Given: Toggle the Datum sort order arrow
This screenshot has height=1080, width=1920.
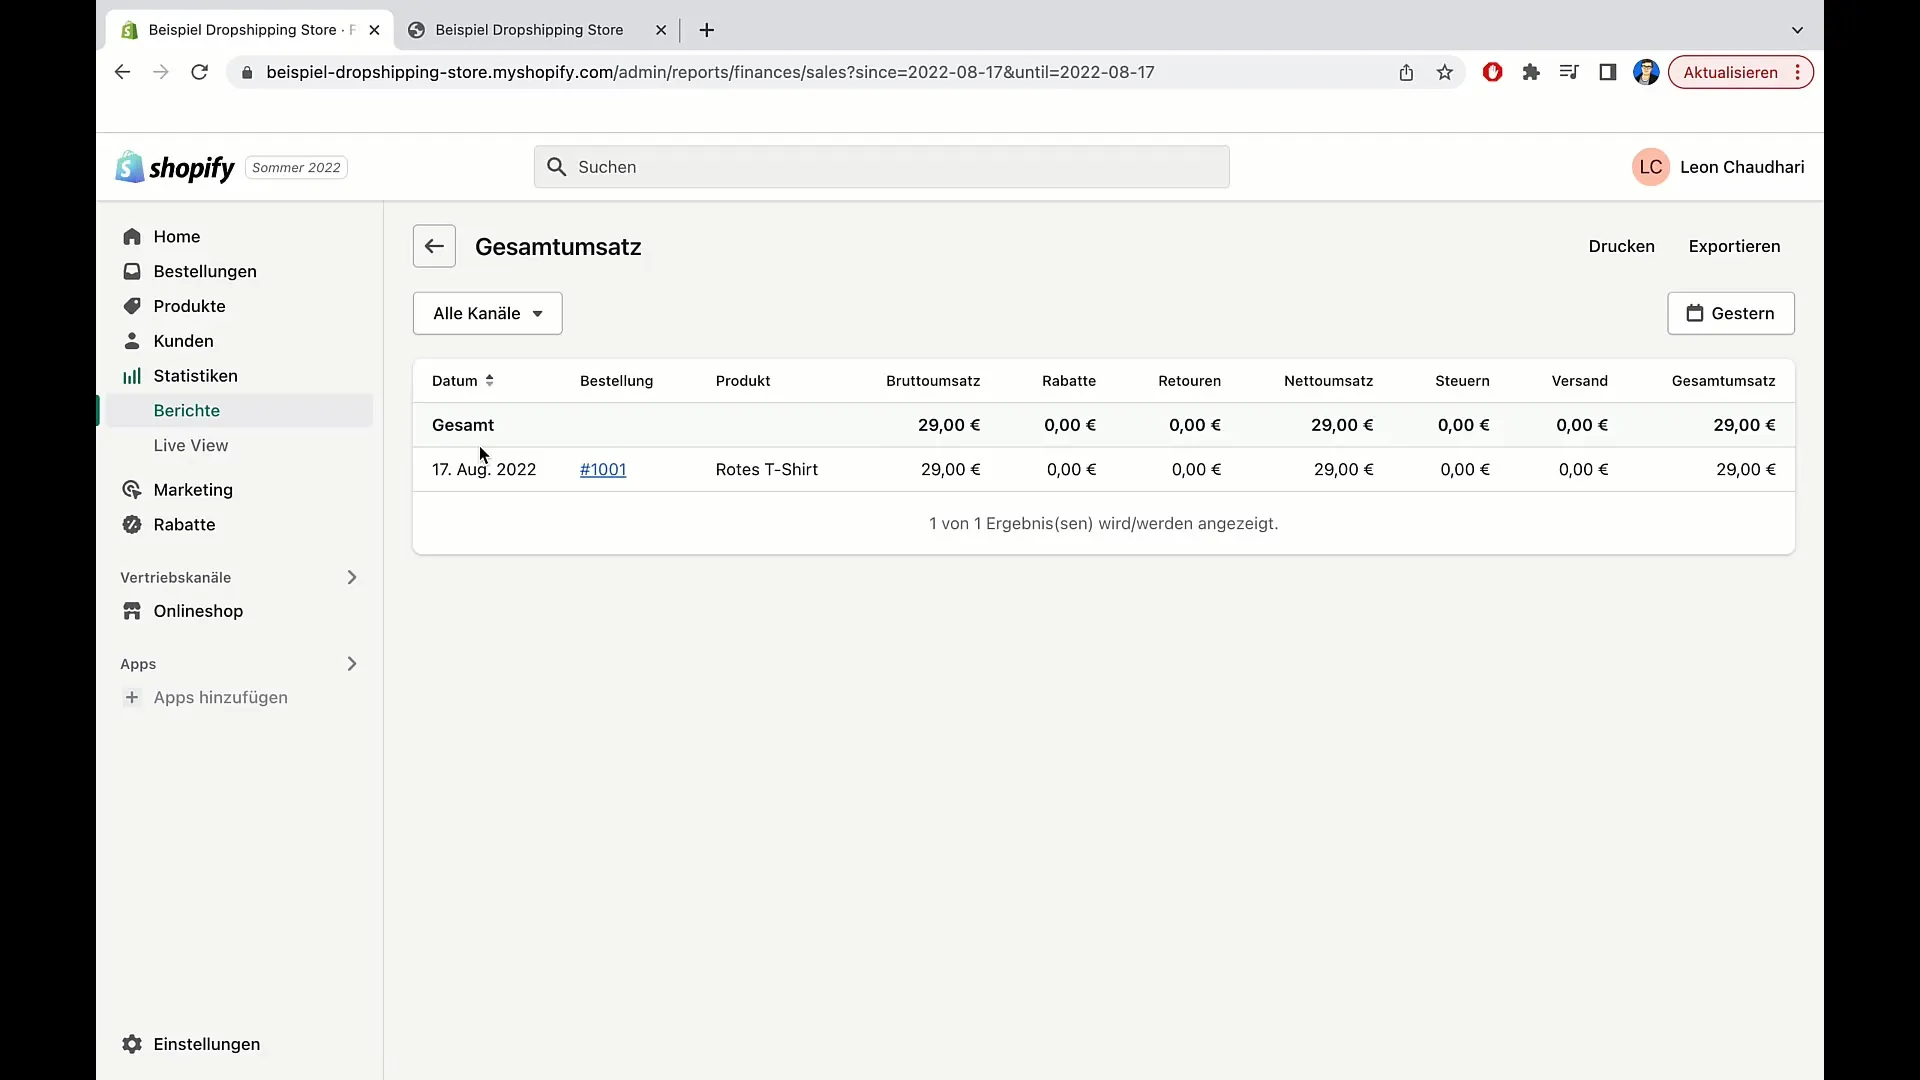Looking at the screenshot, I should click(489, 380).
